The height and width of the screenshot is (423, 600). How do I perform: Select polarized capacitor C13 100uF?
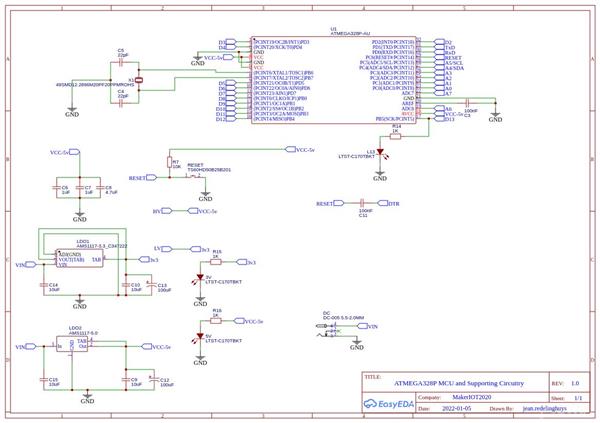tap(152, 285)
